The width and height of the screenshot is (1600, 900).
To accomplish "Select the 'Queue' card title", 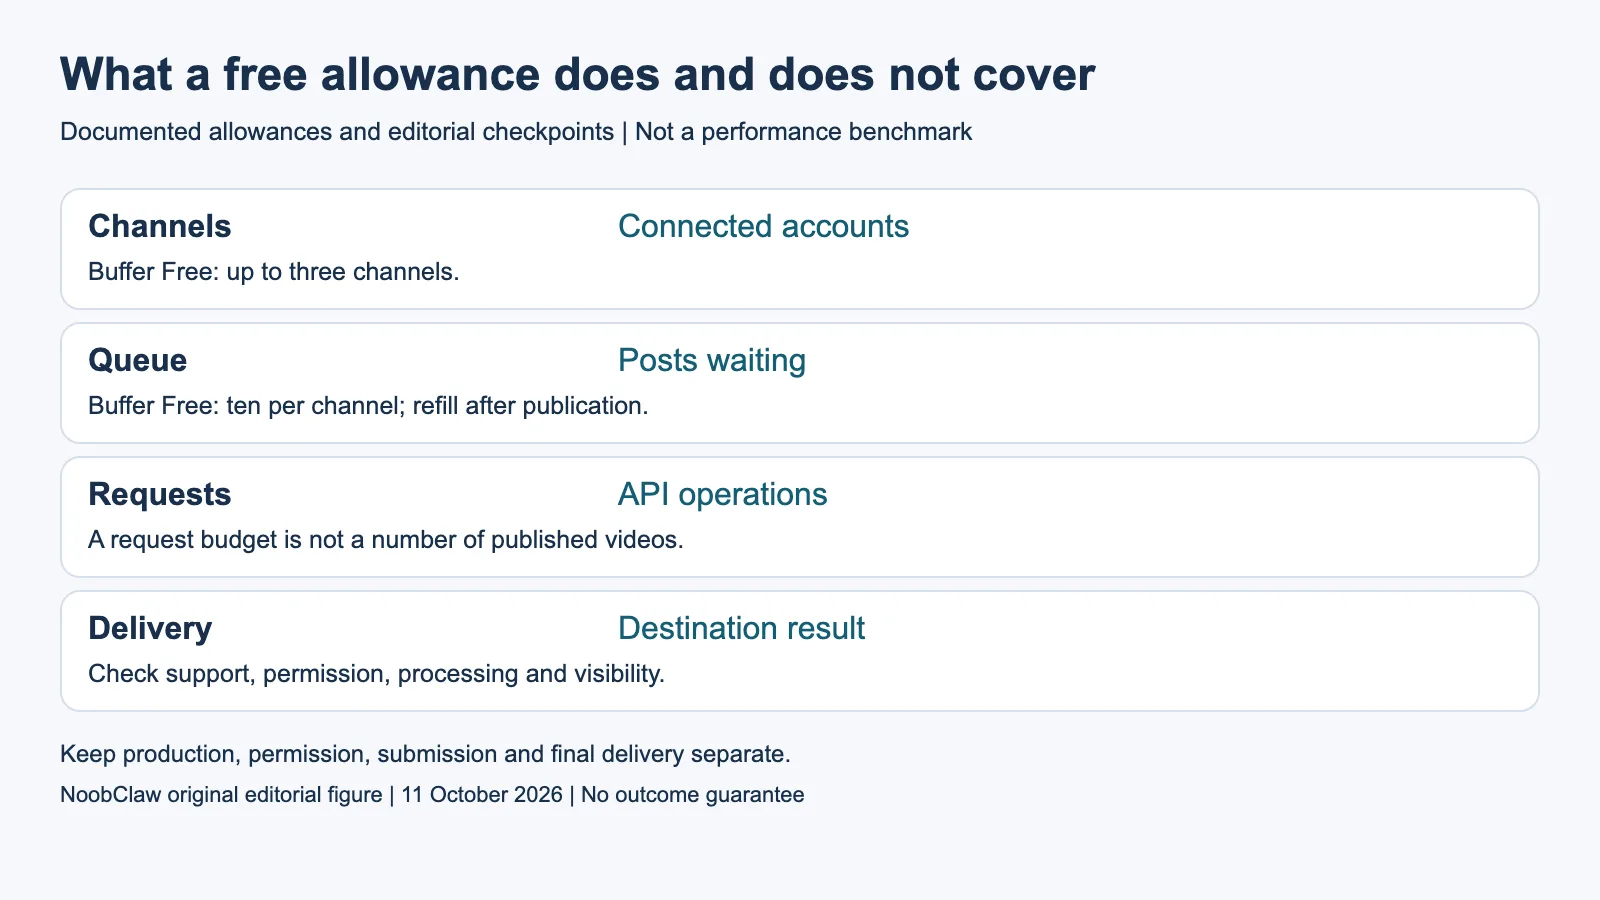I will click(x=138, y=360).
